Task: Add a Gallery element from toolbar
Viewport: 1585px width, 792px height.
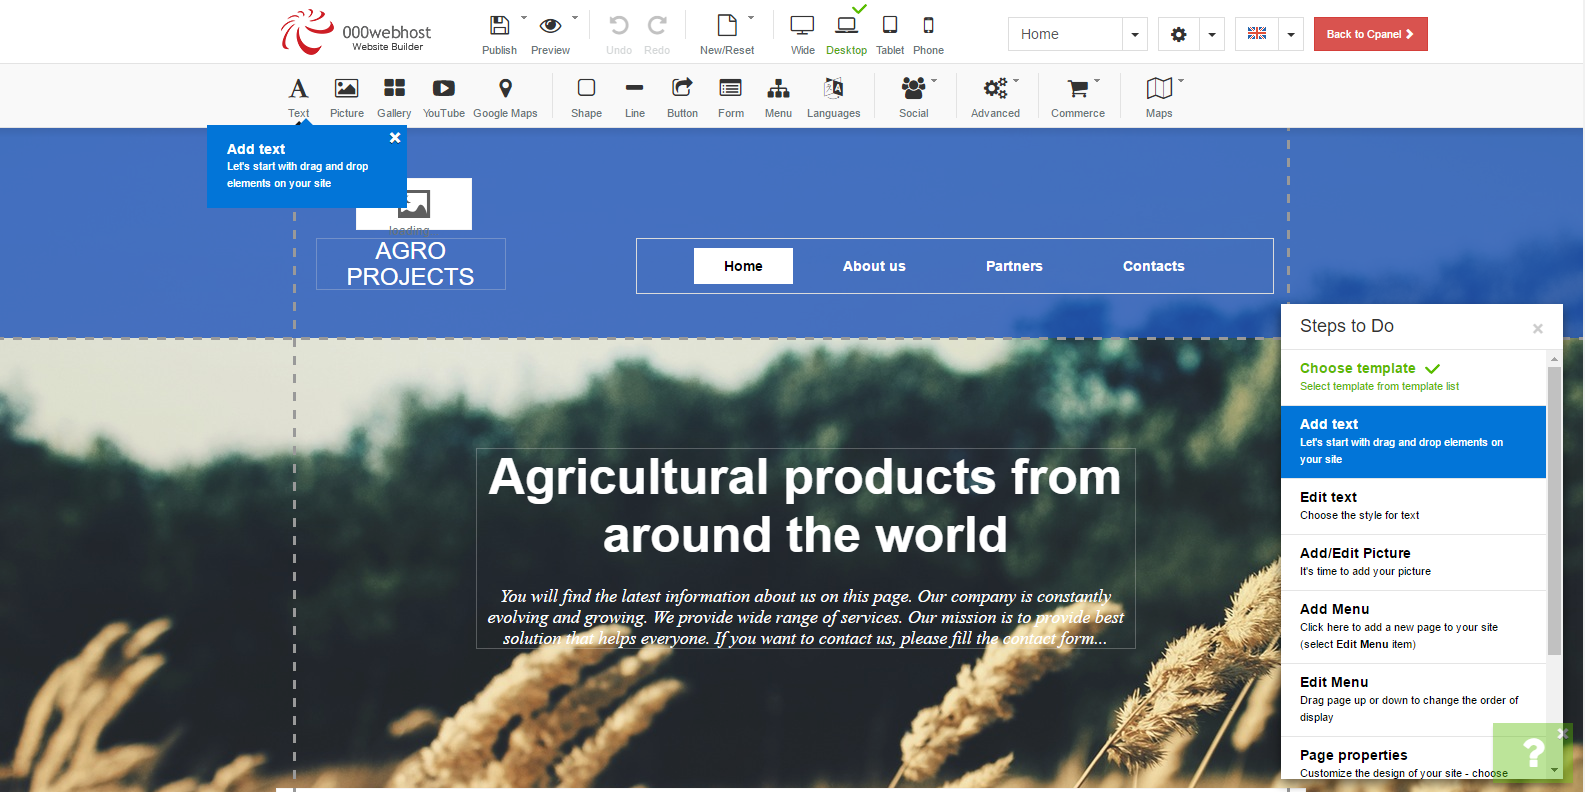Action: (x=394, y=89)
